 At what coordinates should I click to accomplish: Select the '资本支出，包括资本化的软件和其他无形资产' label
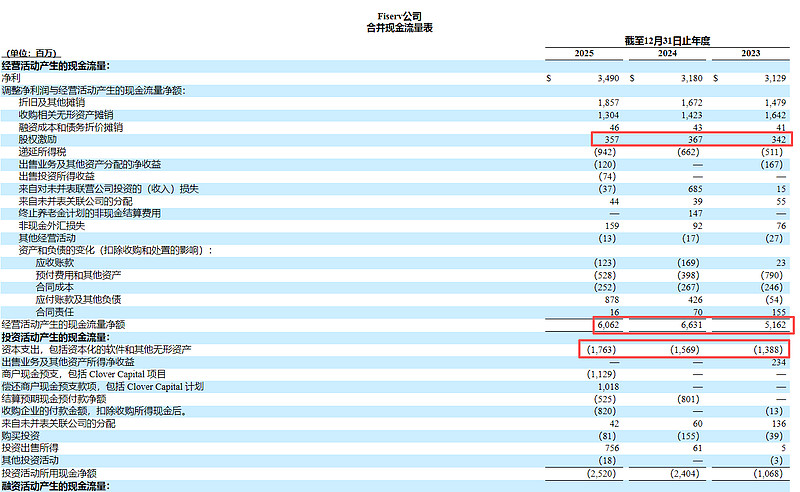point(96,350)
